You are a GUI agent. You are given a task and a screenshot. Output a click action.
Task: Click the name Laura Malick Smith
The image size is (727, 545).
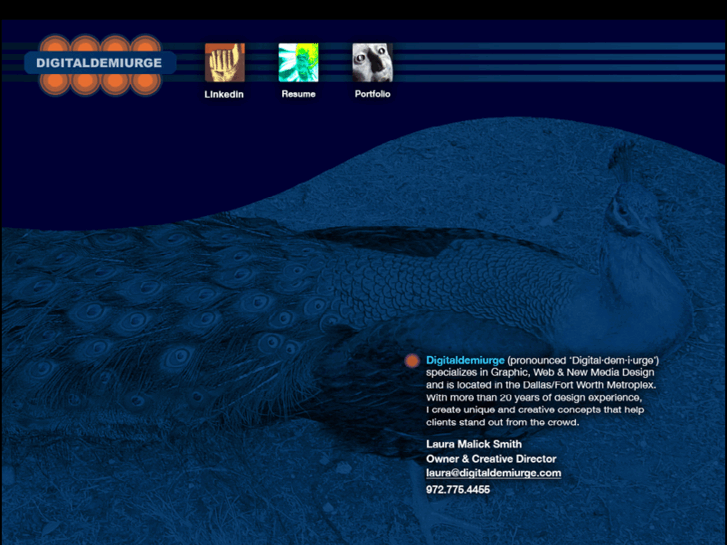(474, 444)
